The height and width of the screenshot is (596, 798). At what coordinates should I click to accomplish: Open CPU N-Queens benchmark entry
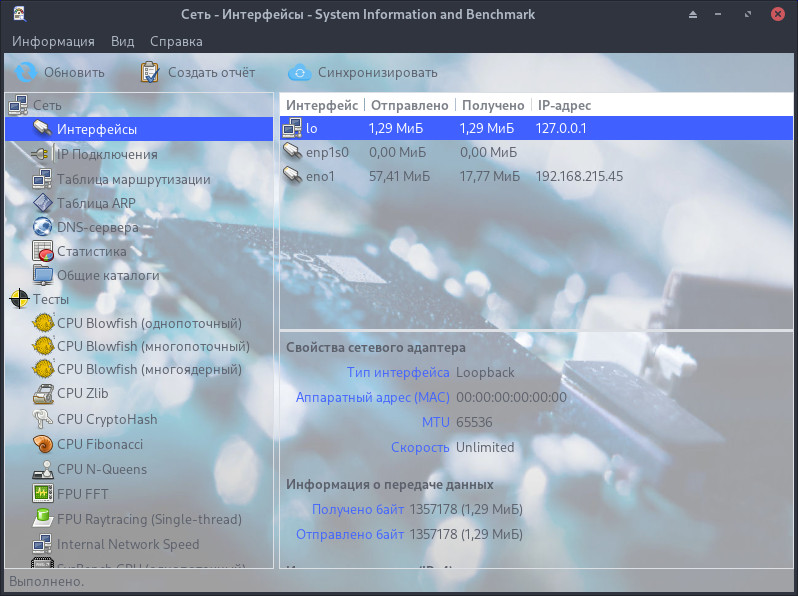[x=102, y=469]
